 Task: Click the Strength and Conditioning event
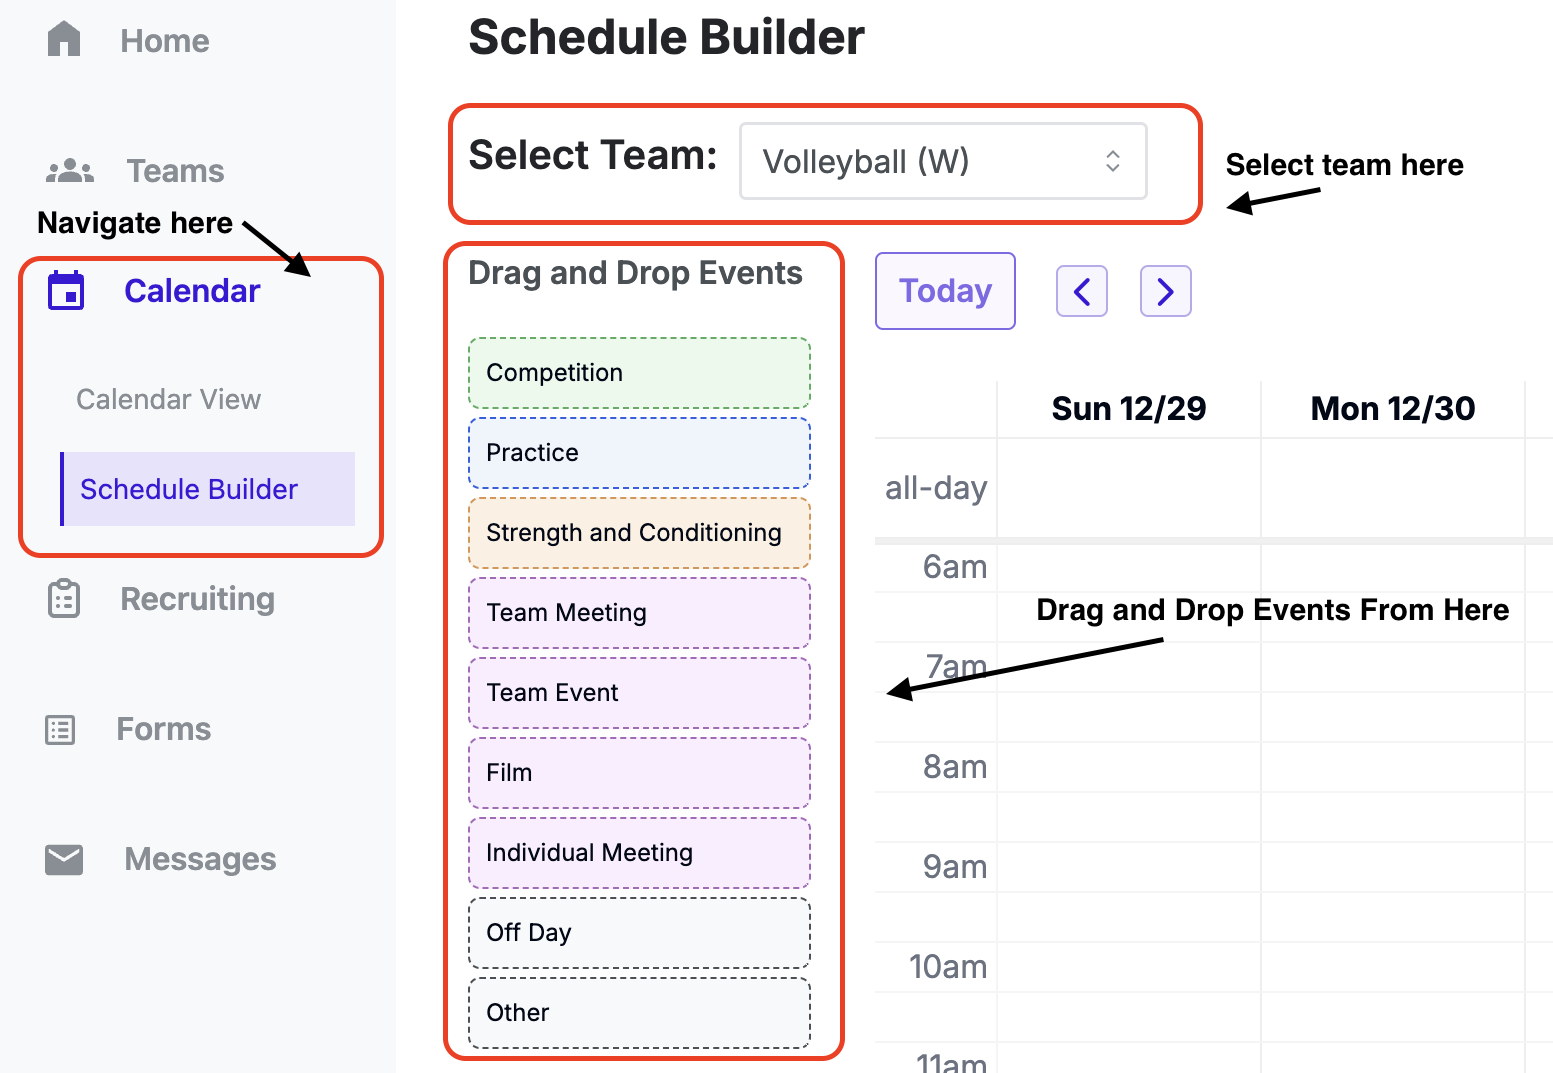coord(639,533)
